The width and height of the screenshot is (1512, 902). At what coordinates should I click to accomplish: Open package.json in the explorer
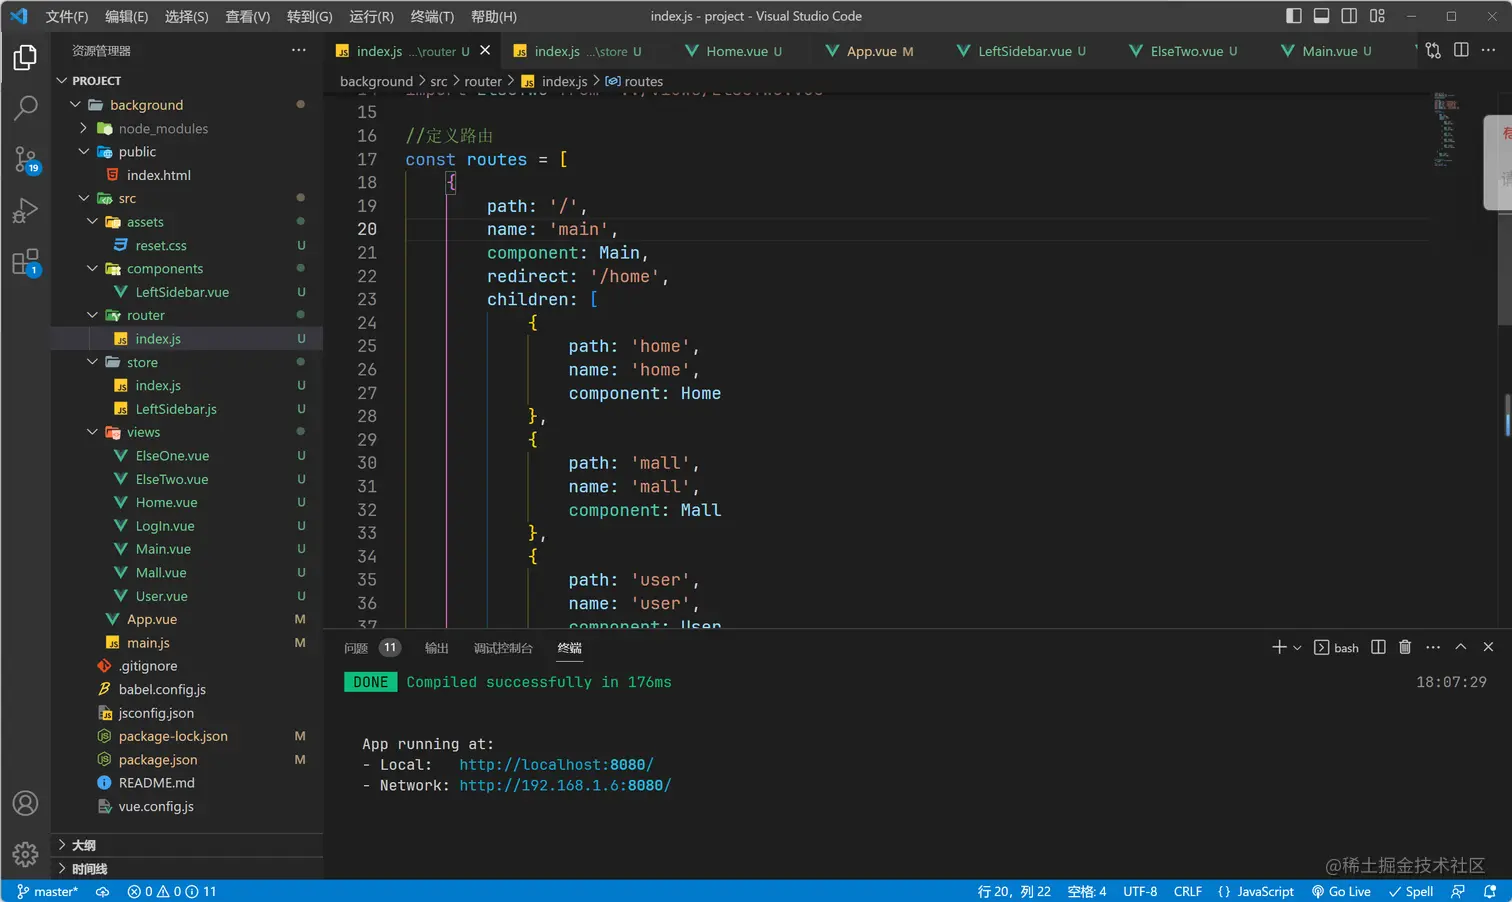(157, 760)
